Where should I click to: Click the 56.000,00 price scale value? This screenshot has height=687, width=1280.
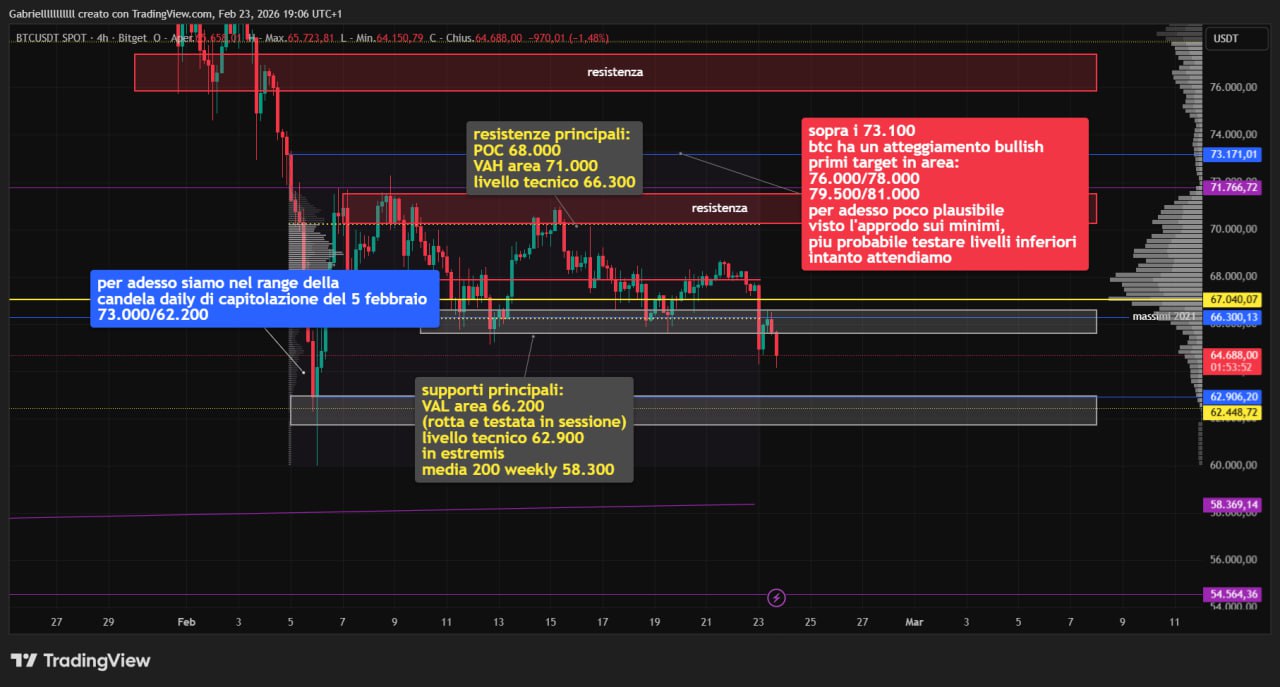coord(1232,560)
